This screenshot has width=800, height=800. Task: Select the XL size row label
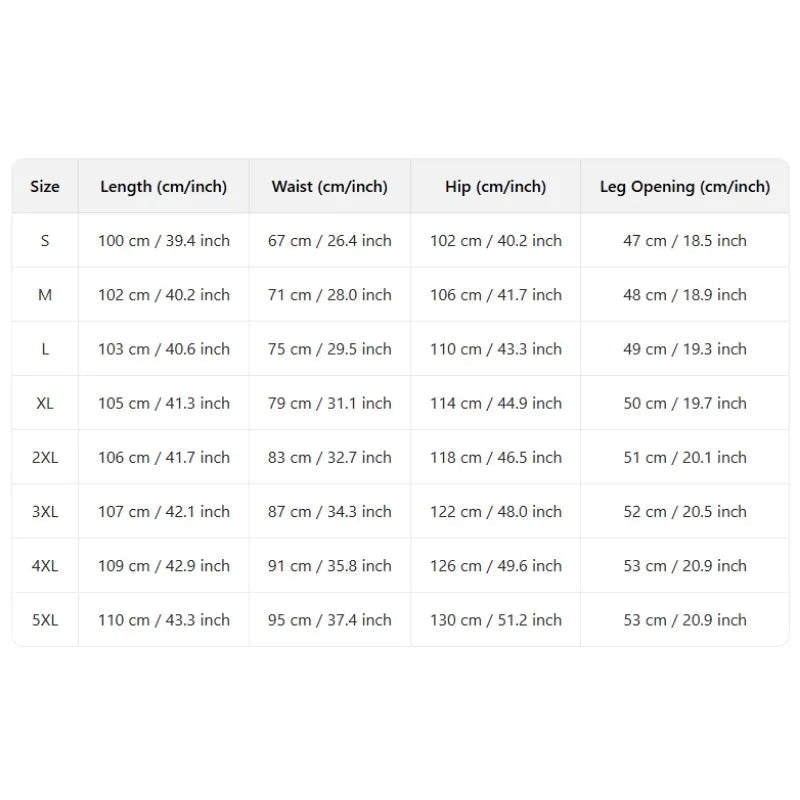pyautogui.click(x=45, y=404)
